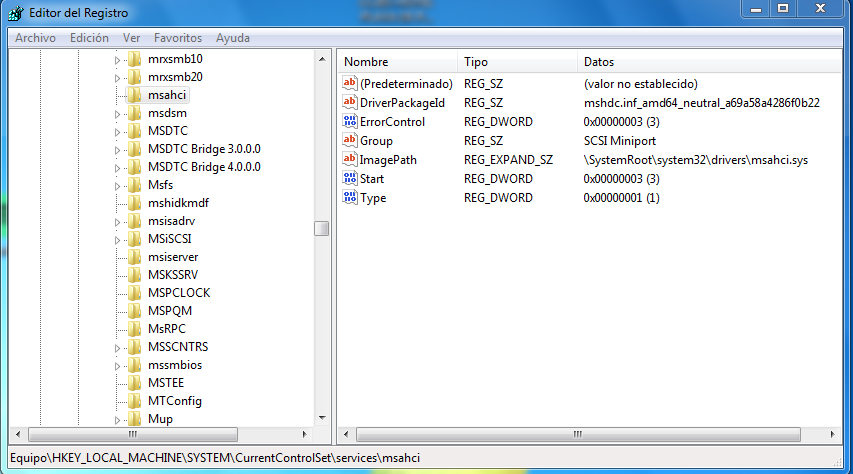Click the values pane scroll left arrow
Viewport: 853px width, 474px height.
coord(346,434)
